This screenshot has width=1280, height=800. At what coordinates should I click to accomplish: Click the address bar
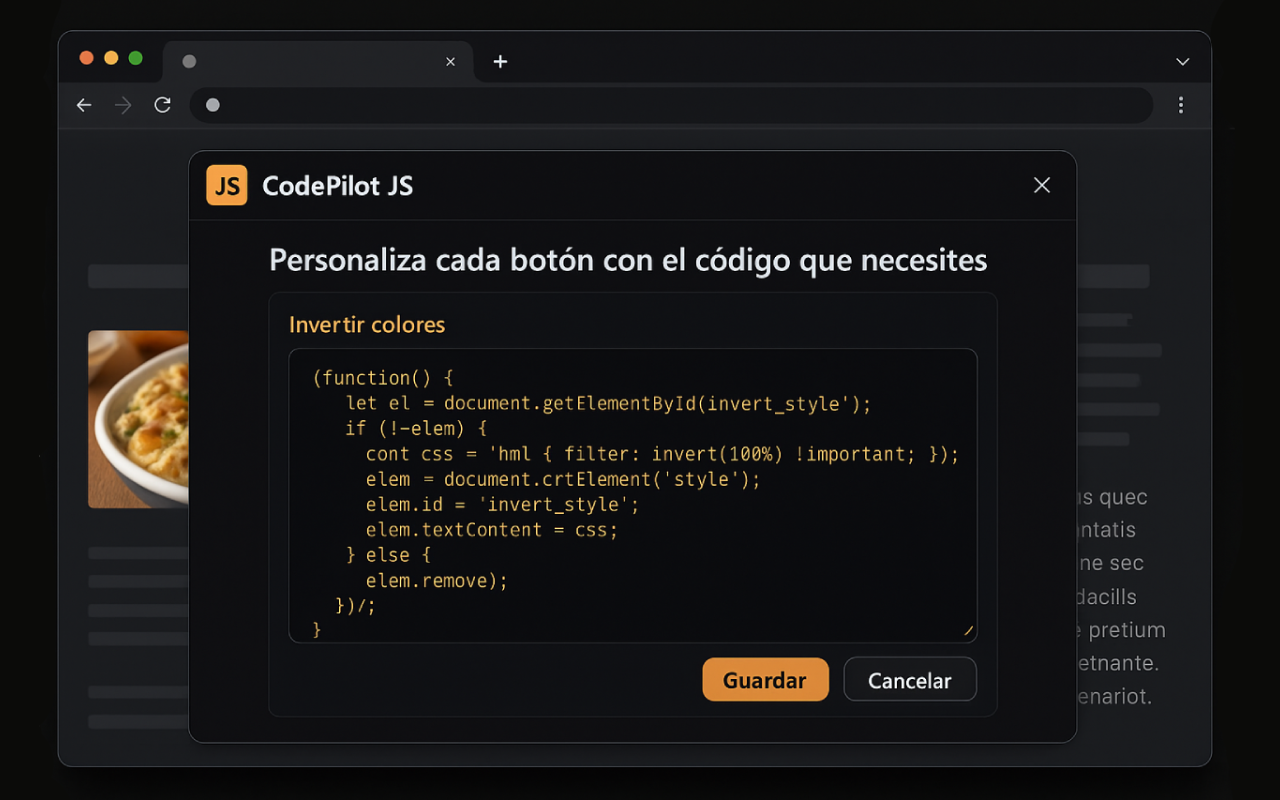pos(671,105)
